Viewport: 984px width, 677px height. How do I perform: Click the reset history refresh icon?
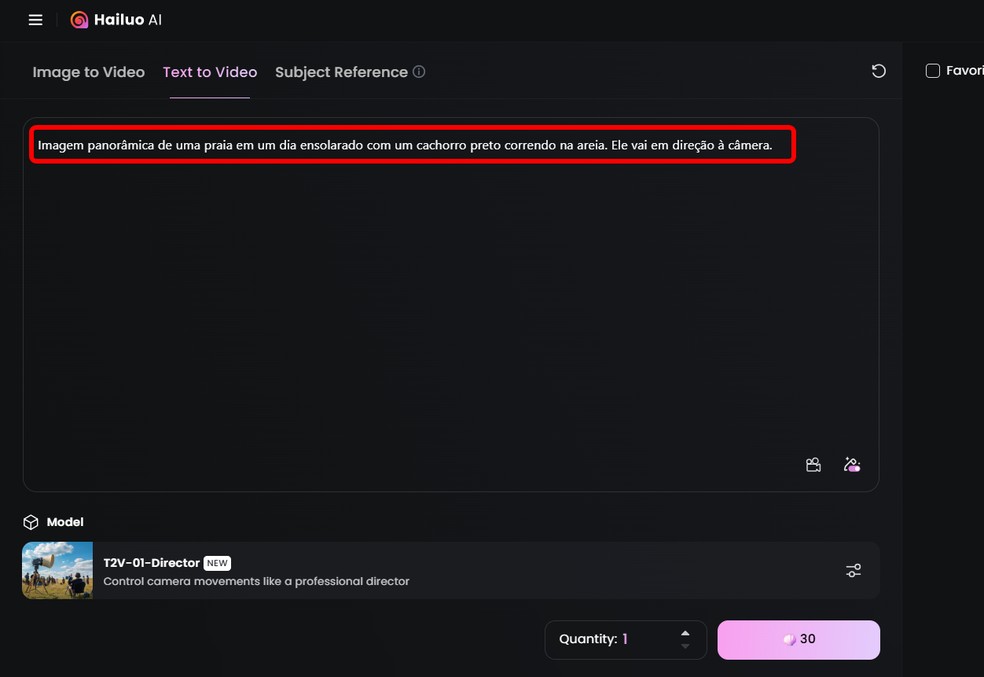pyautogui.click(x=878, y=71)
